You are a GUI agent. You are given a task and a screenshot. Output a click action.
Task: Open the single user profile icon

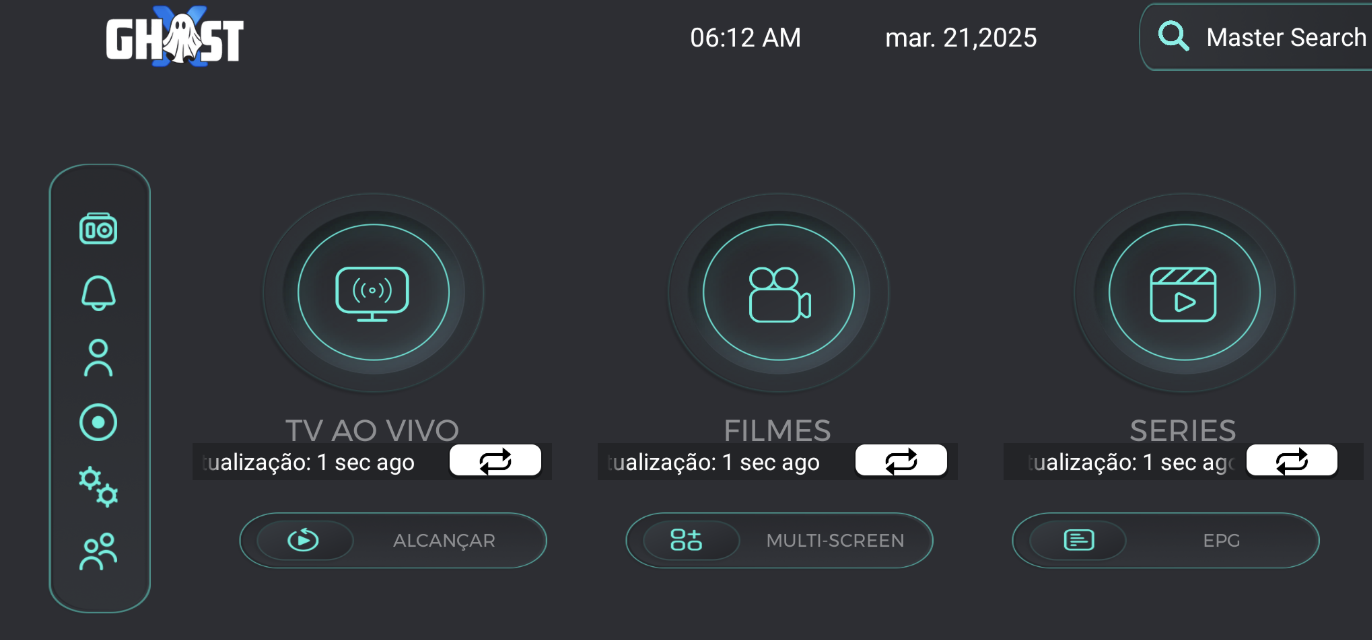(x=98, y=358)
